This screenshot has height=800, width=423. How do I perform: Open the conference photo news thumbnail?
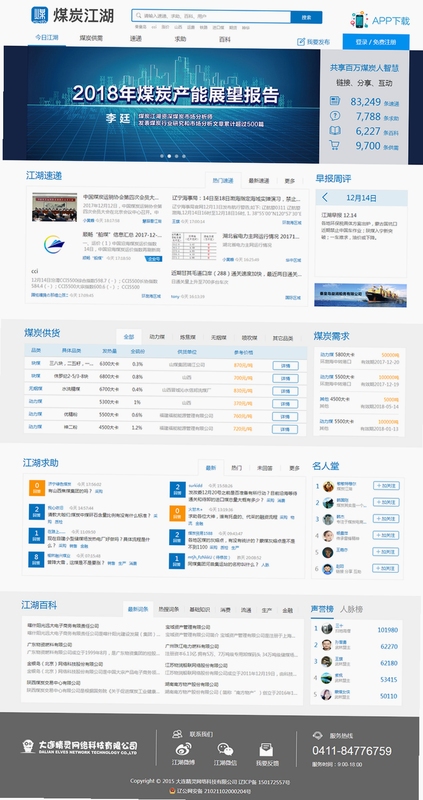click(x=54, y=207)
